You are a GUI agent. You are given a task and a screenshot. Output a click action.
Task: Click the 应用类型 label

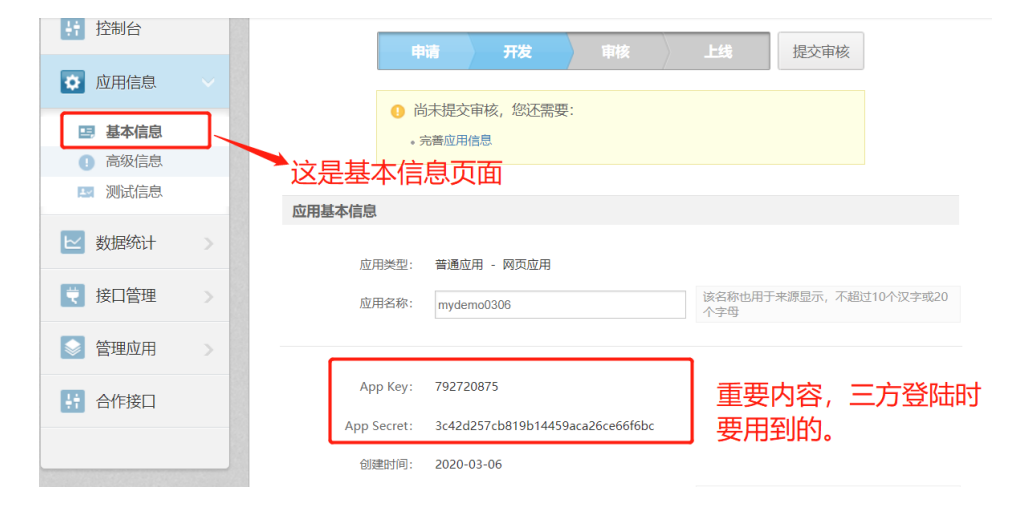386,264
